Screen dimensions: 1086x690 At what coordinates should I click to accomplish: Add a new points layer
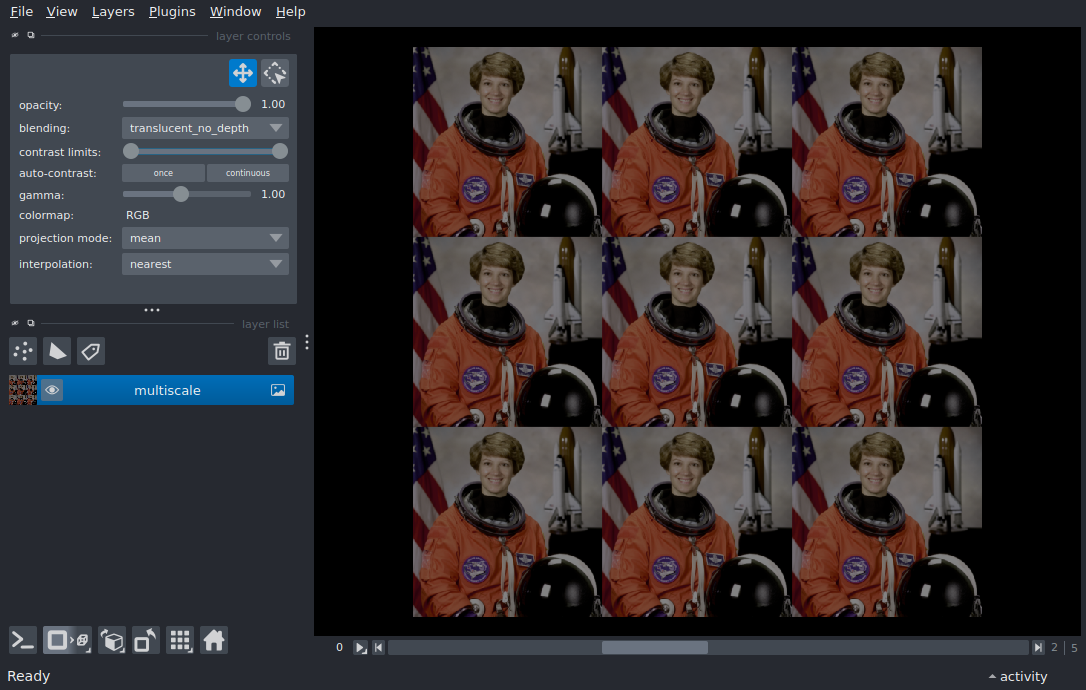point(23,351)
